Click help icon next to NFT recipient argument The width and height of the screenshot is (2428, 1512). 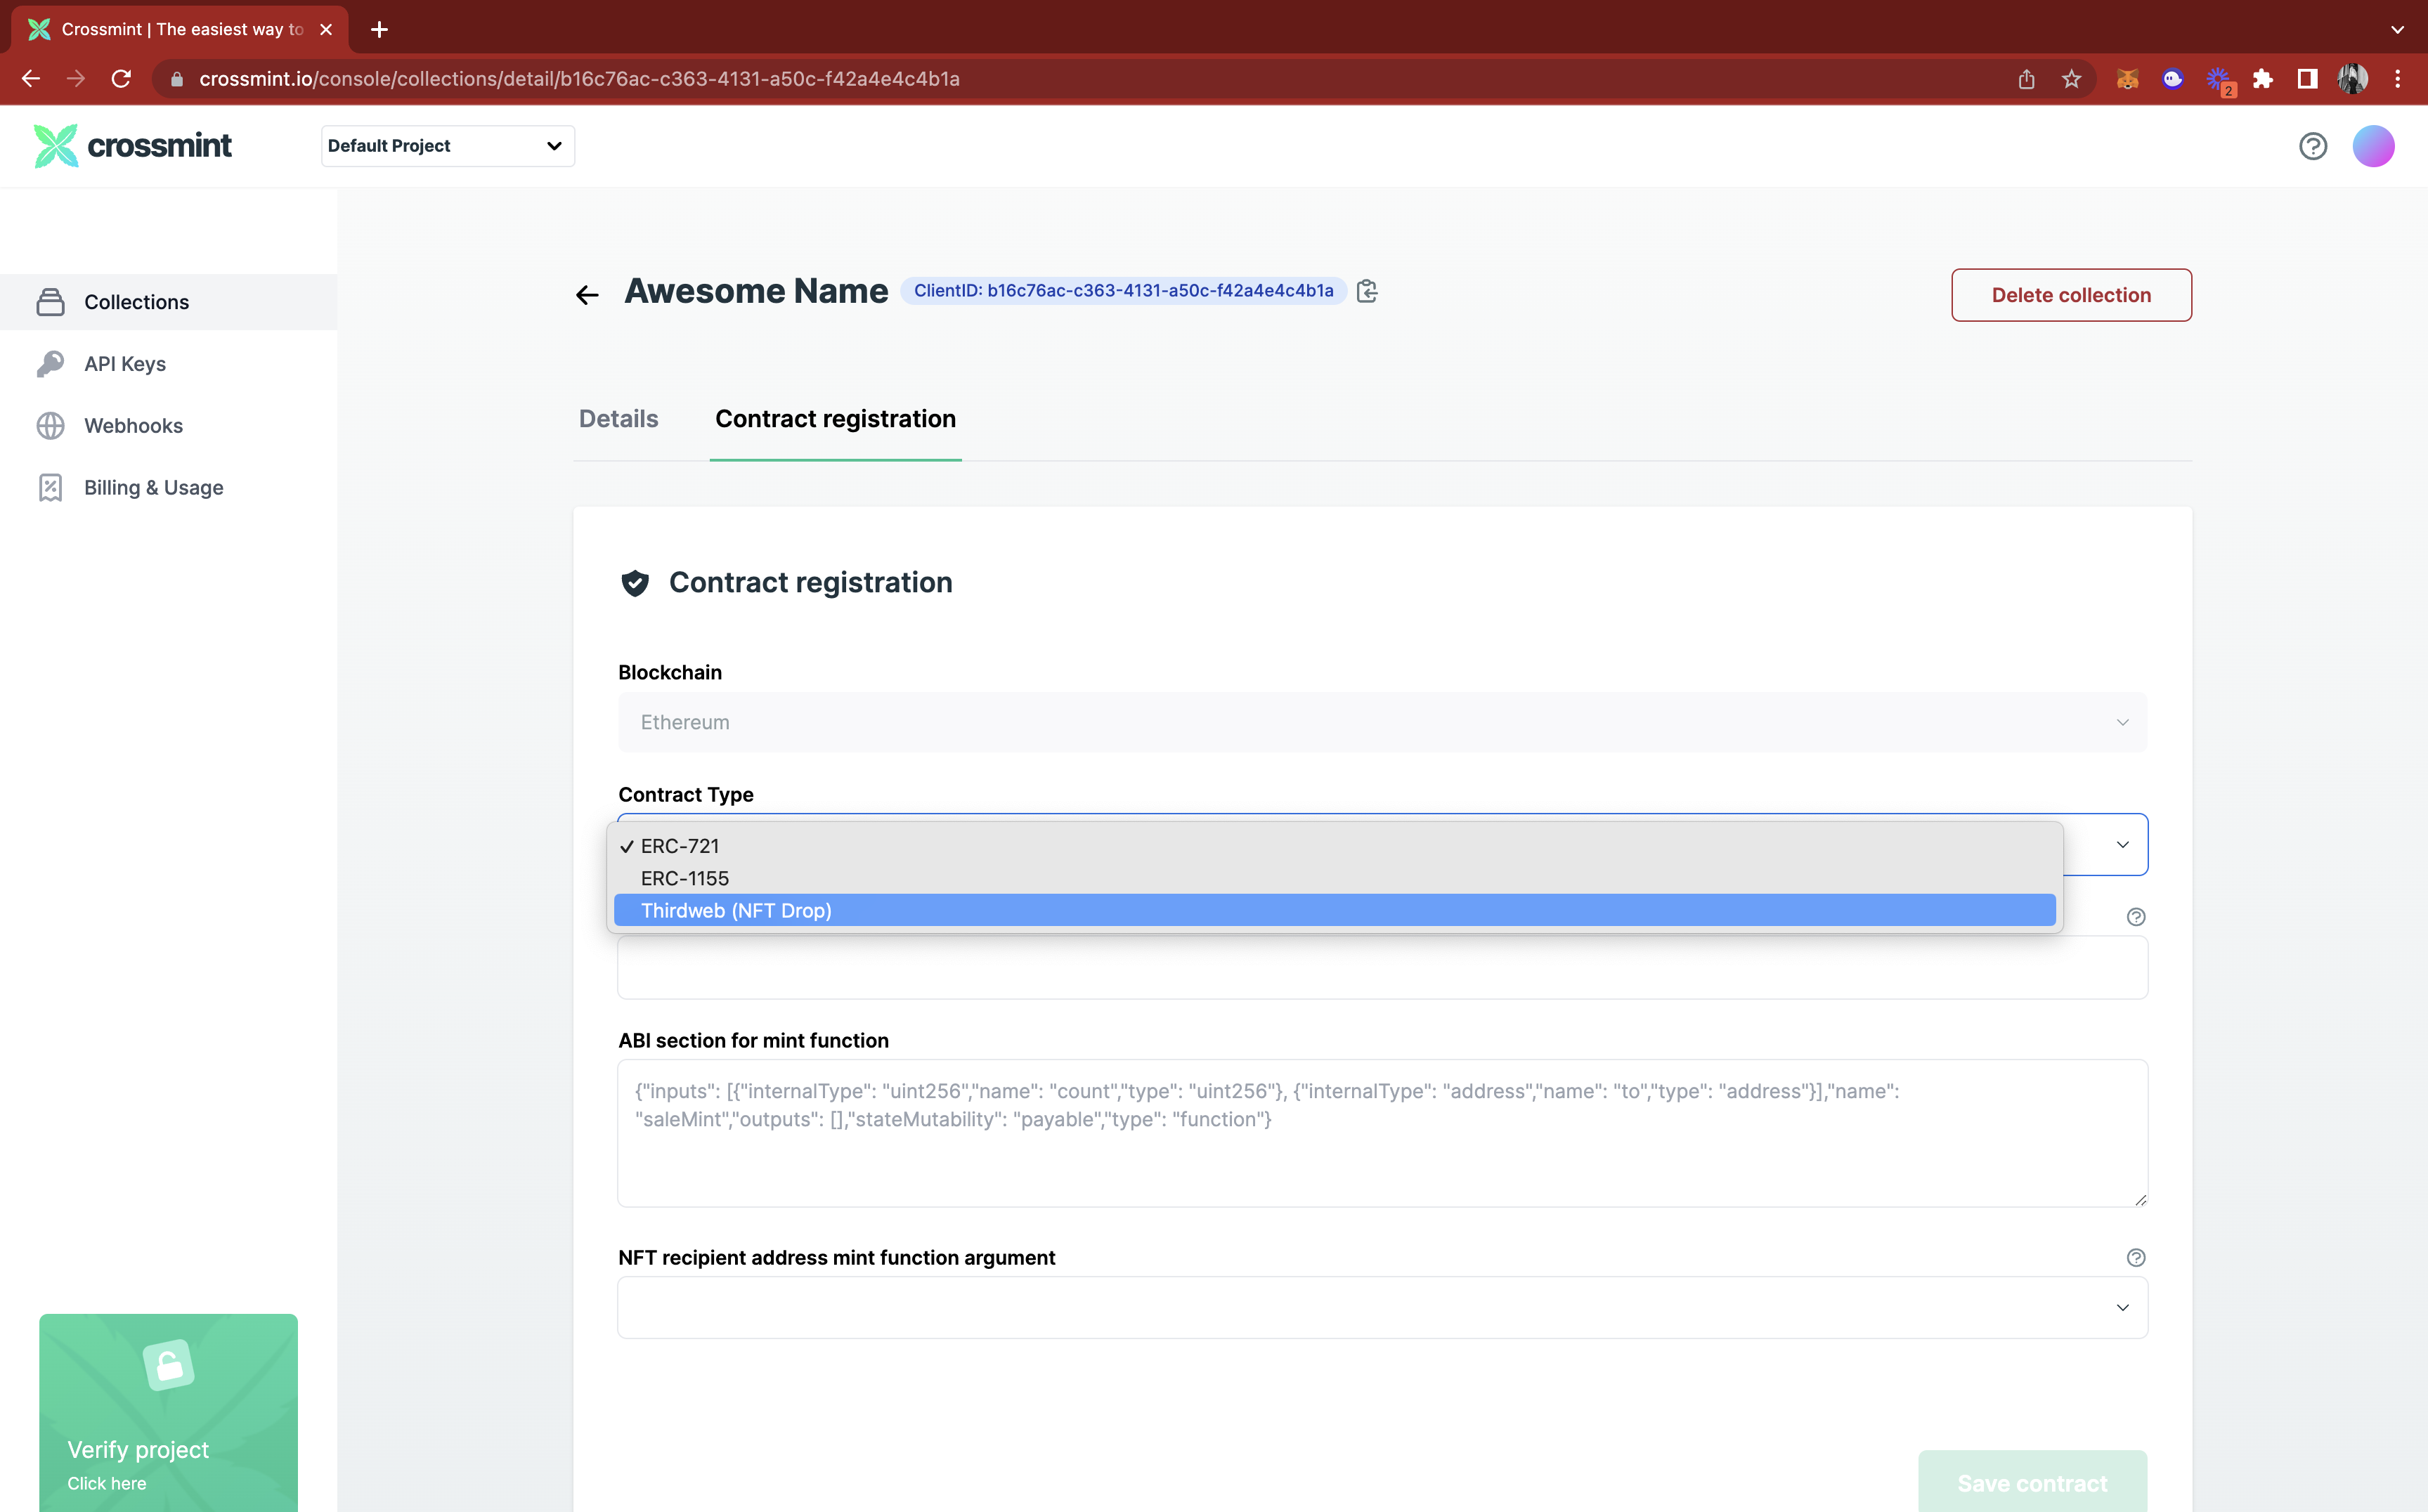[2135, 1257]
